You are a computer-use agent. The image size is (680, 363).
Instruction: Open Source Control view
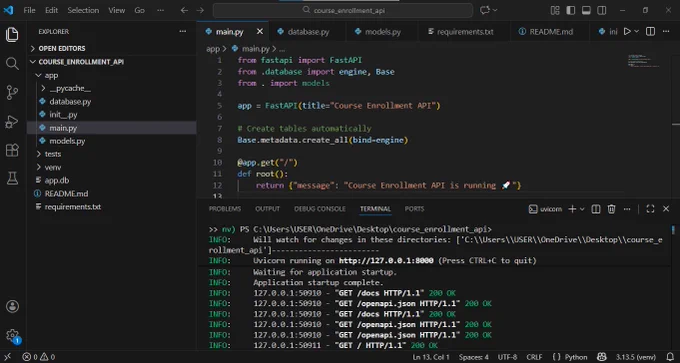12,93
